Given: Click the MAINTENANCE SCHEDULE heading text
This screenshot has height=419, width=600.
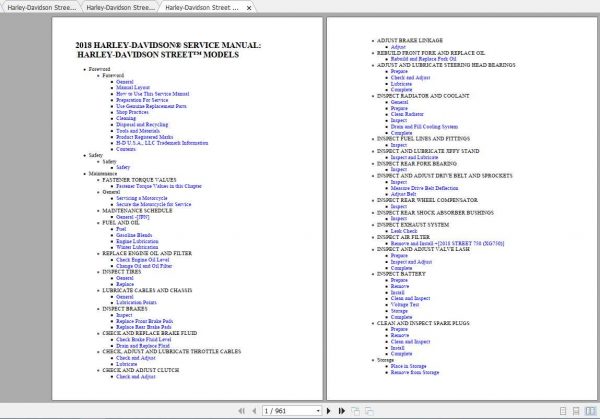Looking at the screenshot, I should (x=137, y=210).
